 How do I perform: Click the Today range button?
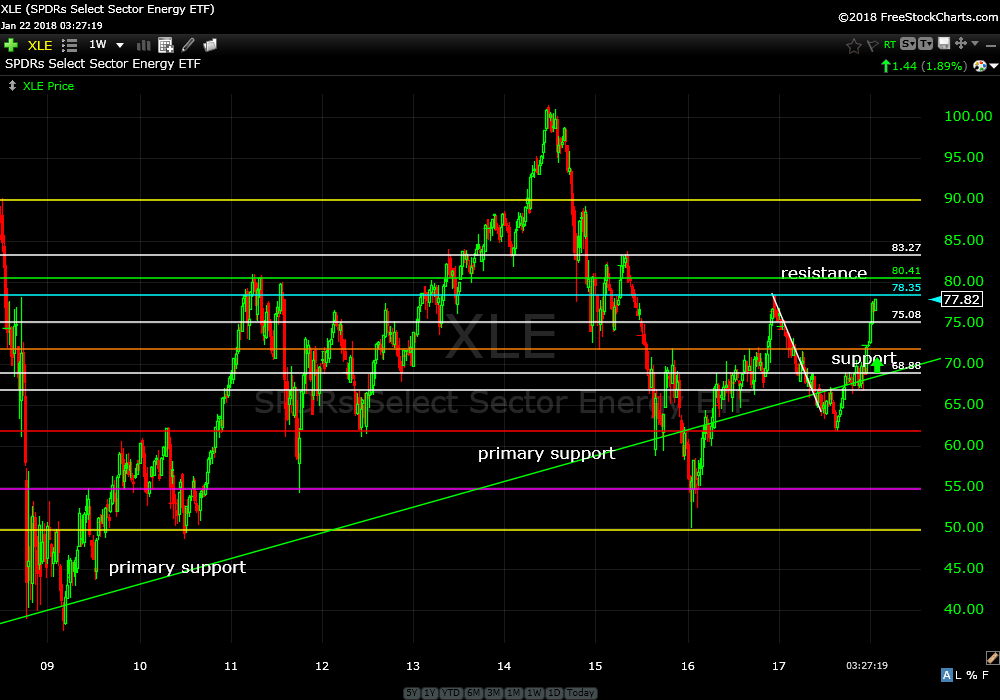(579, 693)
